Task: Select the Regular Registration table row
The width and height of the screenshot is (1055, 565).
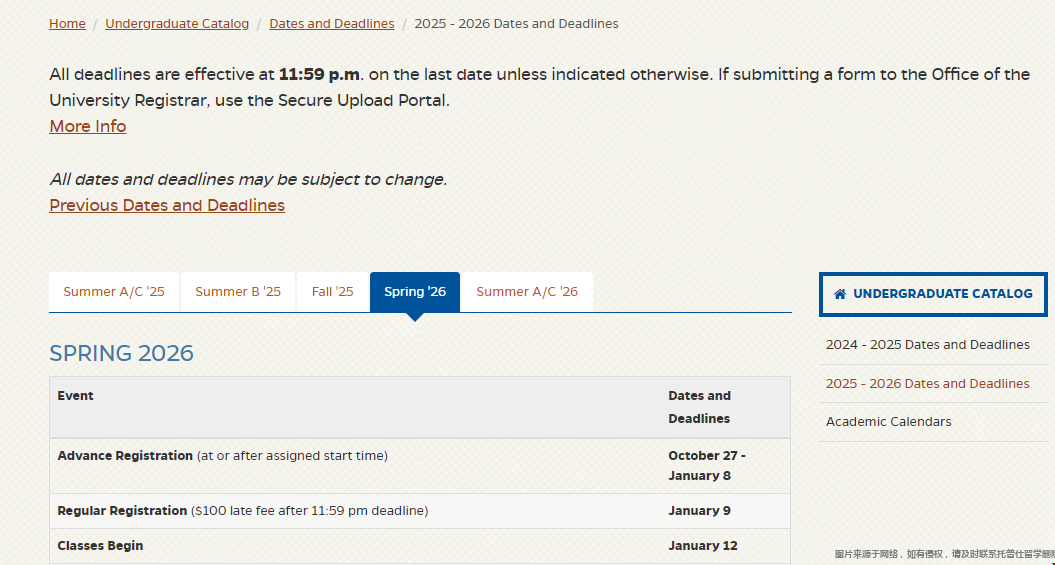Action: 420,511
